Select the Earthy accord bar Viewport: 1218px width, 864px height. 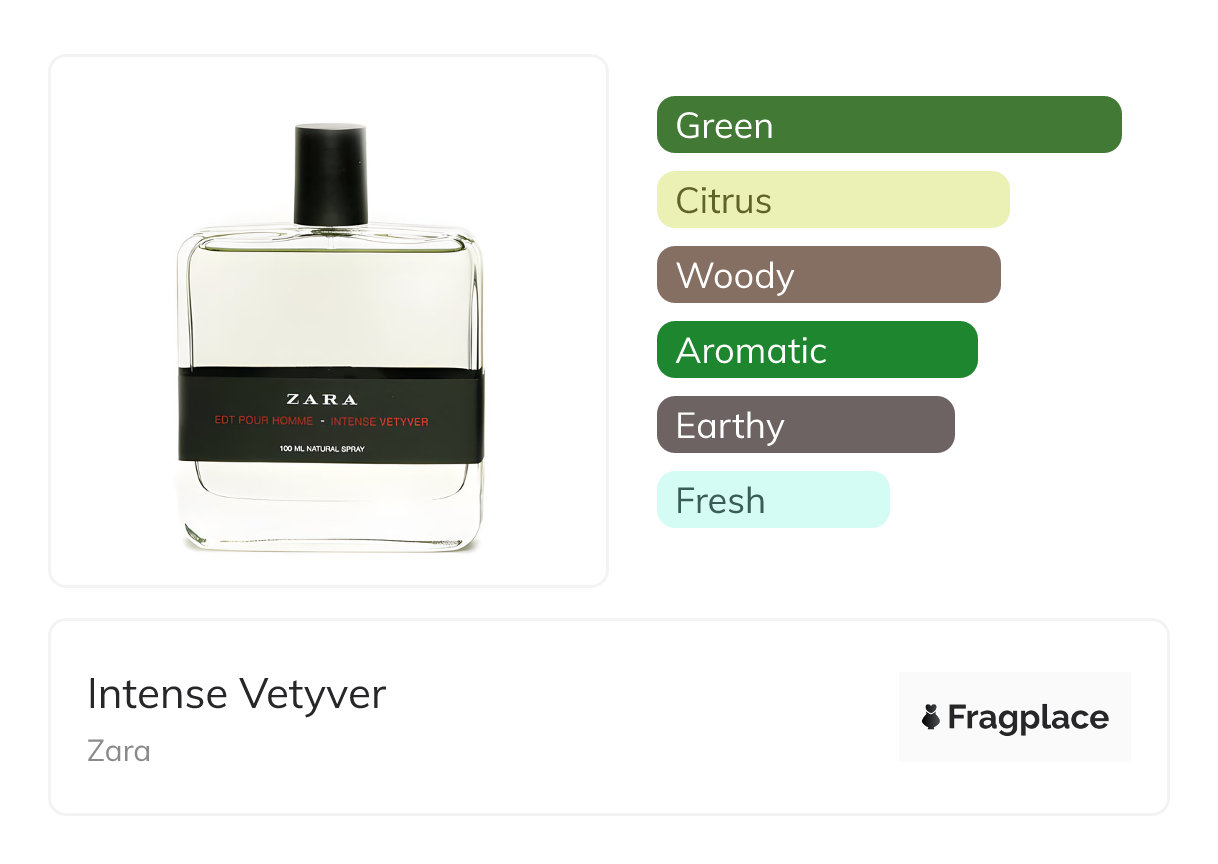[x=806, y=425]
